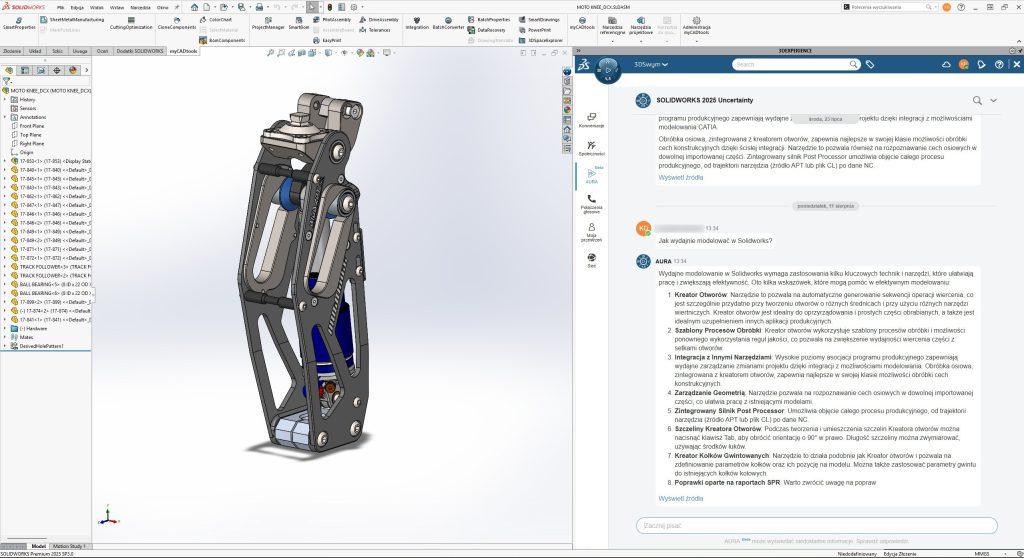Open PowerPrint tool
The width and height of the screenshot is (1024, 558).
pos(535,30)
